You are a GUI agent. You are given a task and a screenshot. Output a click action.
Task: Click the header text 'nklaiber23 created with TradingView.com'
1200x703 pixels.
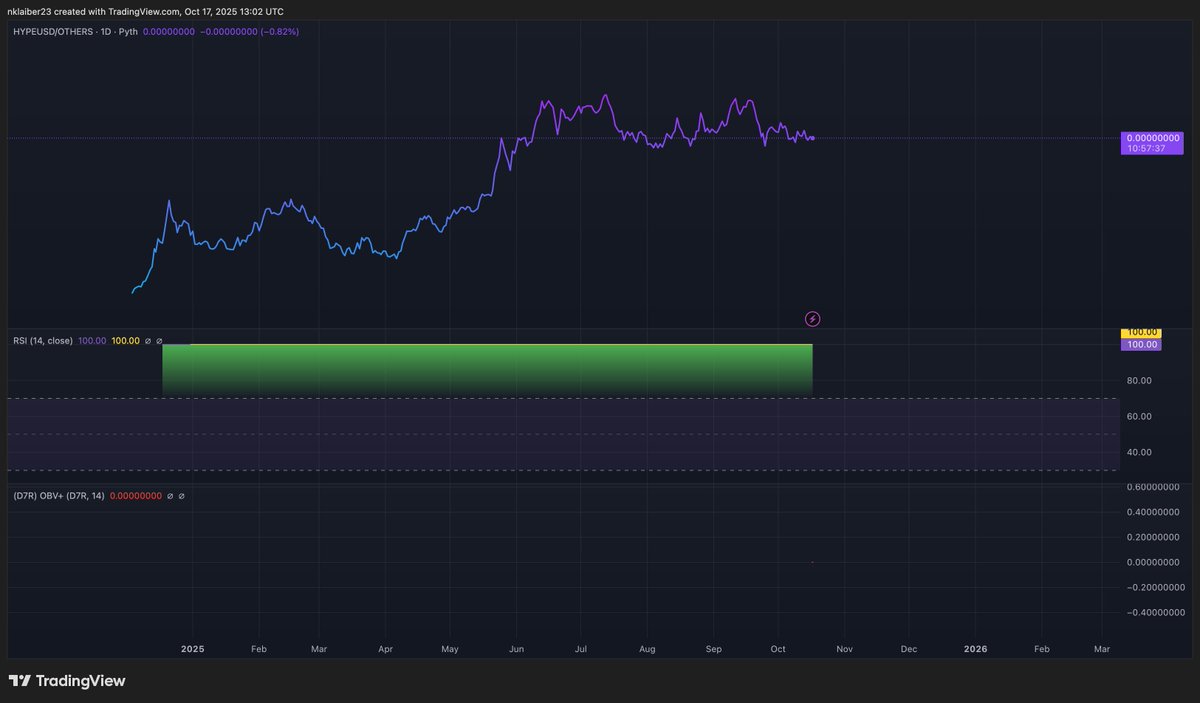[93, 11]
